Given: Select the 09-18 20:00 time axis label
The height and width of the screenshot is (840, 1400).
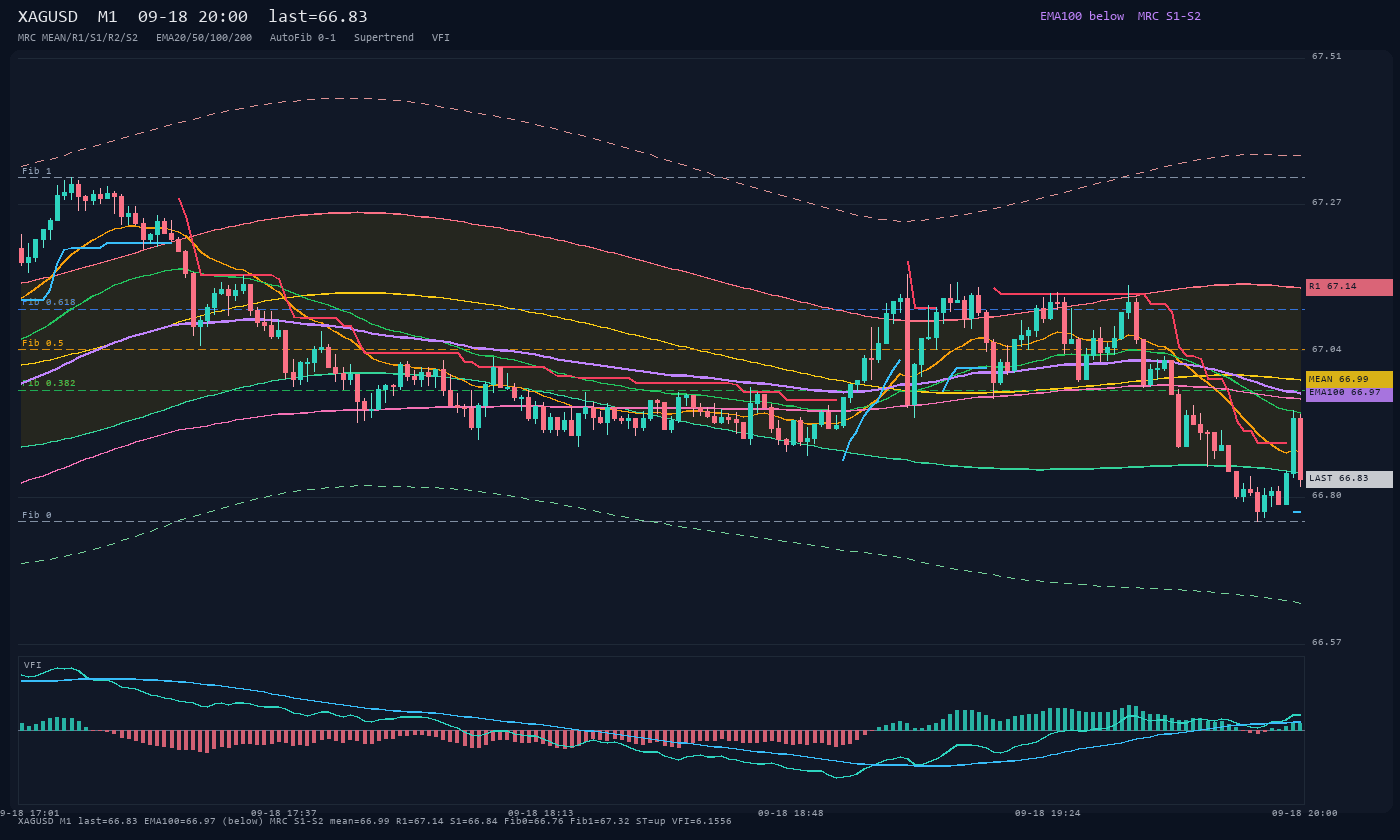Looking at the screenshot, I should pyautogui.click(x=1304, y=813).
